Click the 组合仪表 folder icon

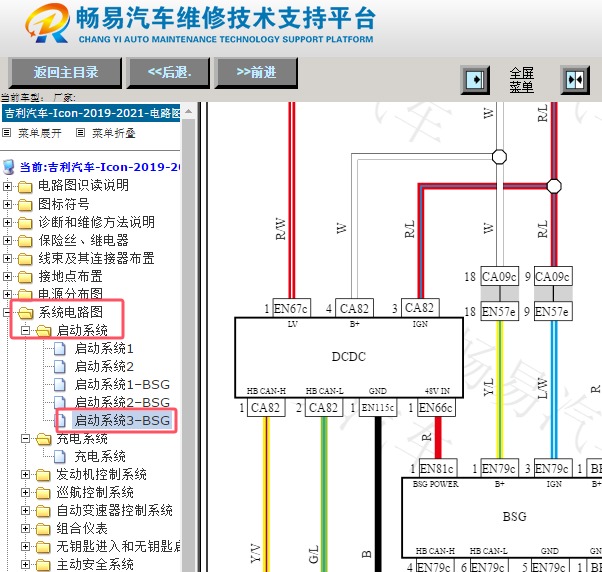(43, 529)
